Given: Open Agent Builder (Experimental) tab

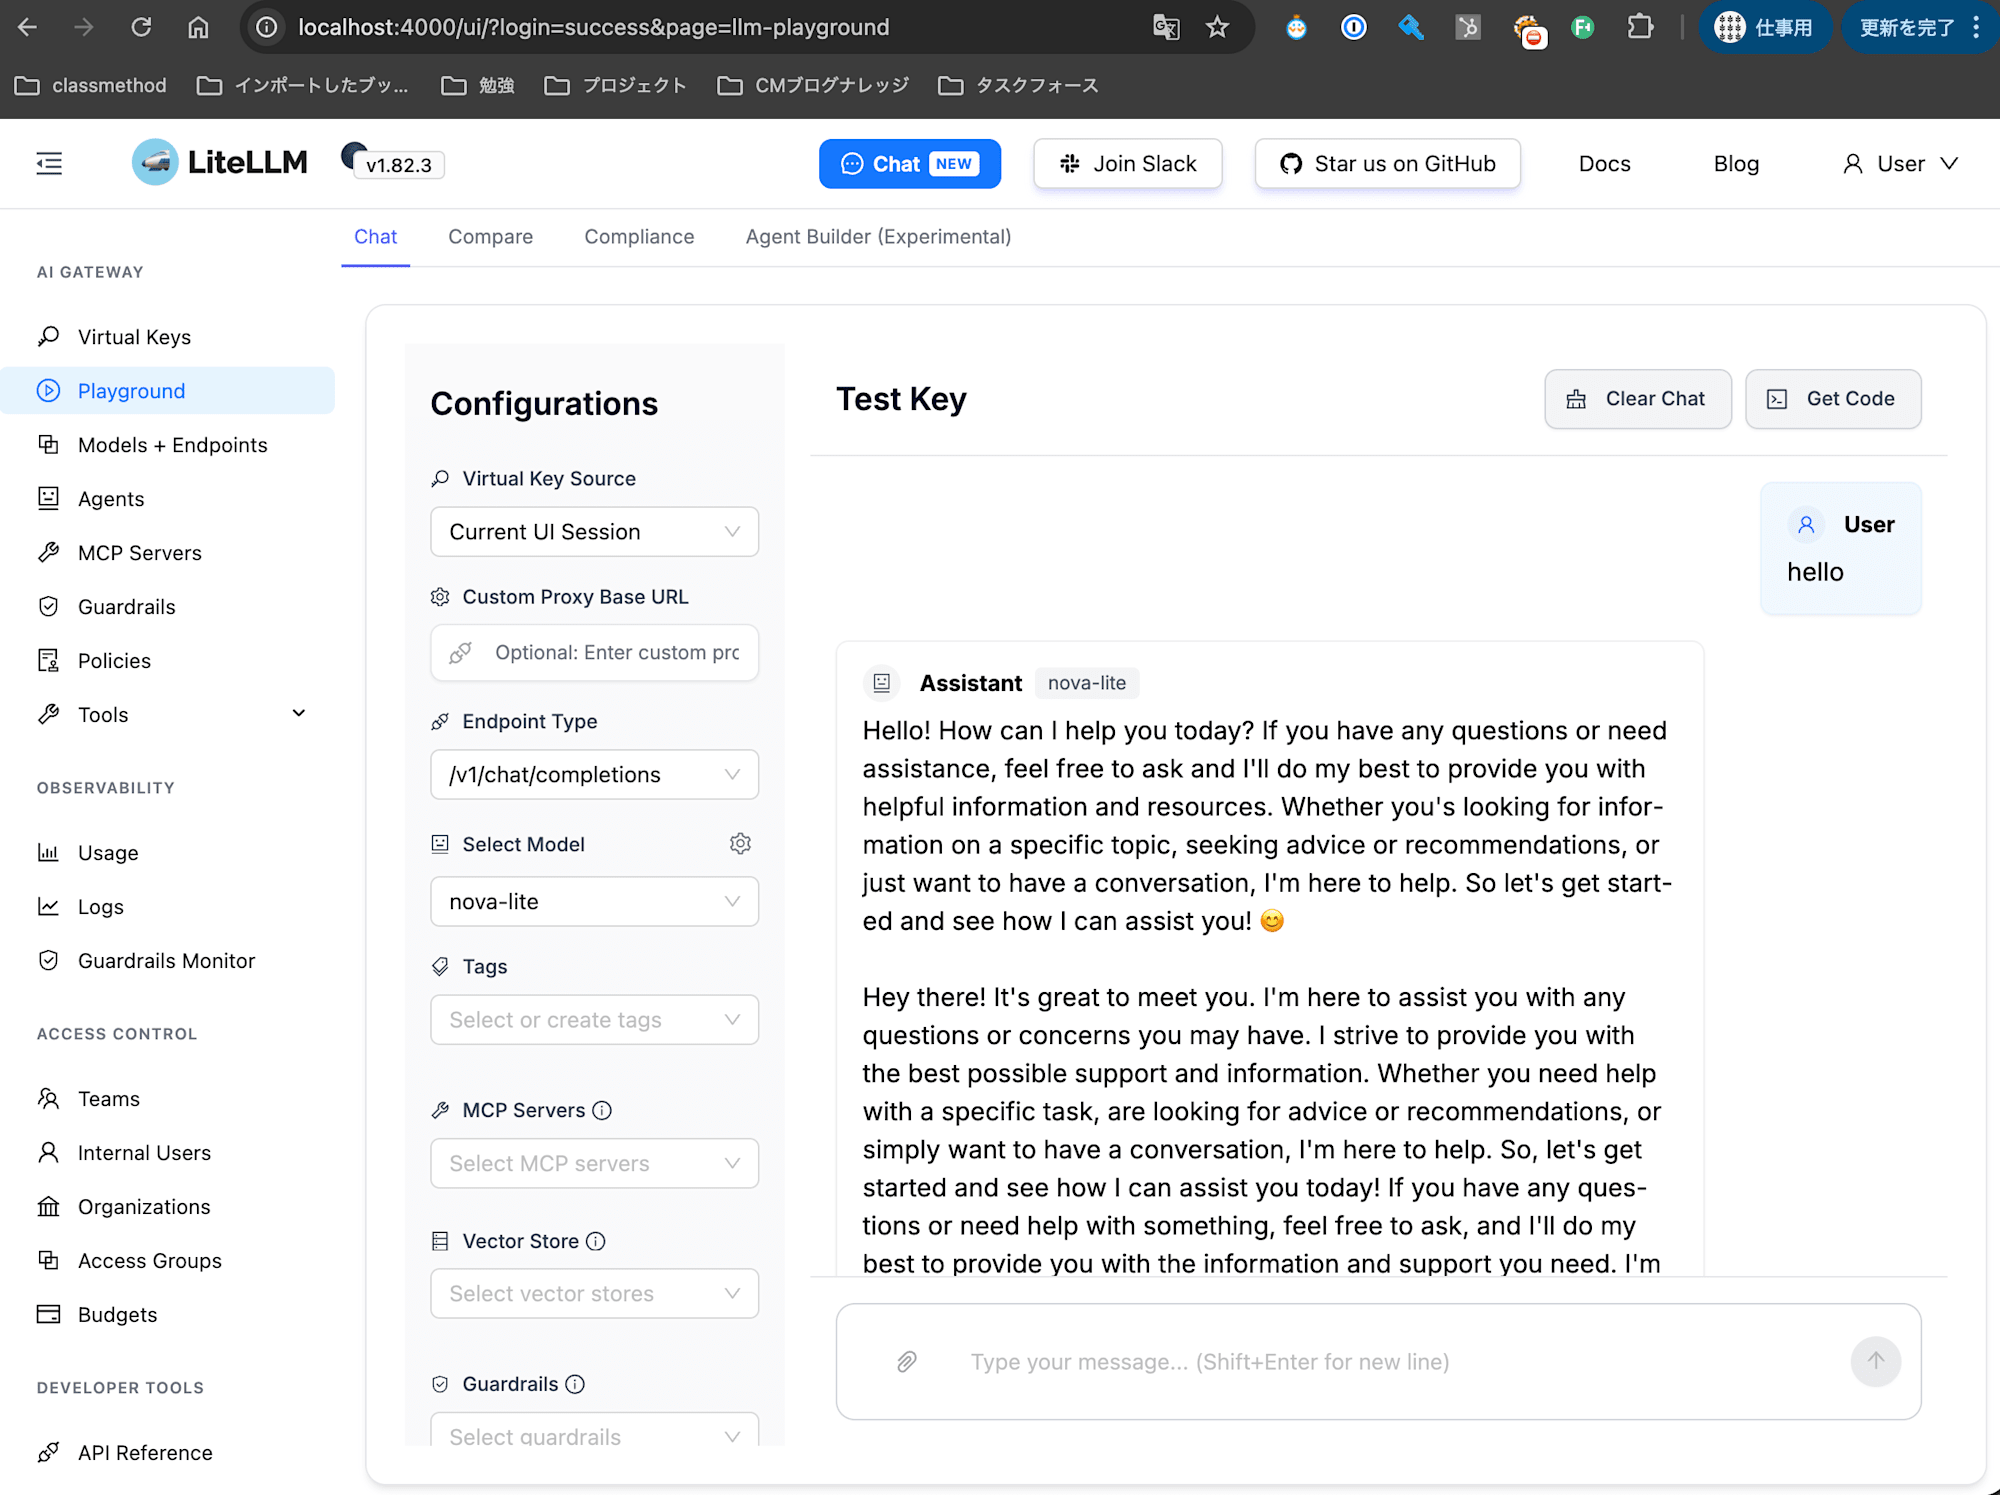Looking at the screenshot, I should (878, 237).
